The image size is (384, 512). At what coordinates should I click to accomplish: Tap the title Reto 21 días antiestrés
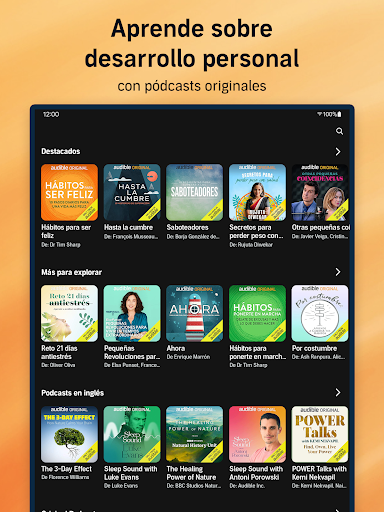(x=59, y=352)
